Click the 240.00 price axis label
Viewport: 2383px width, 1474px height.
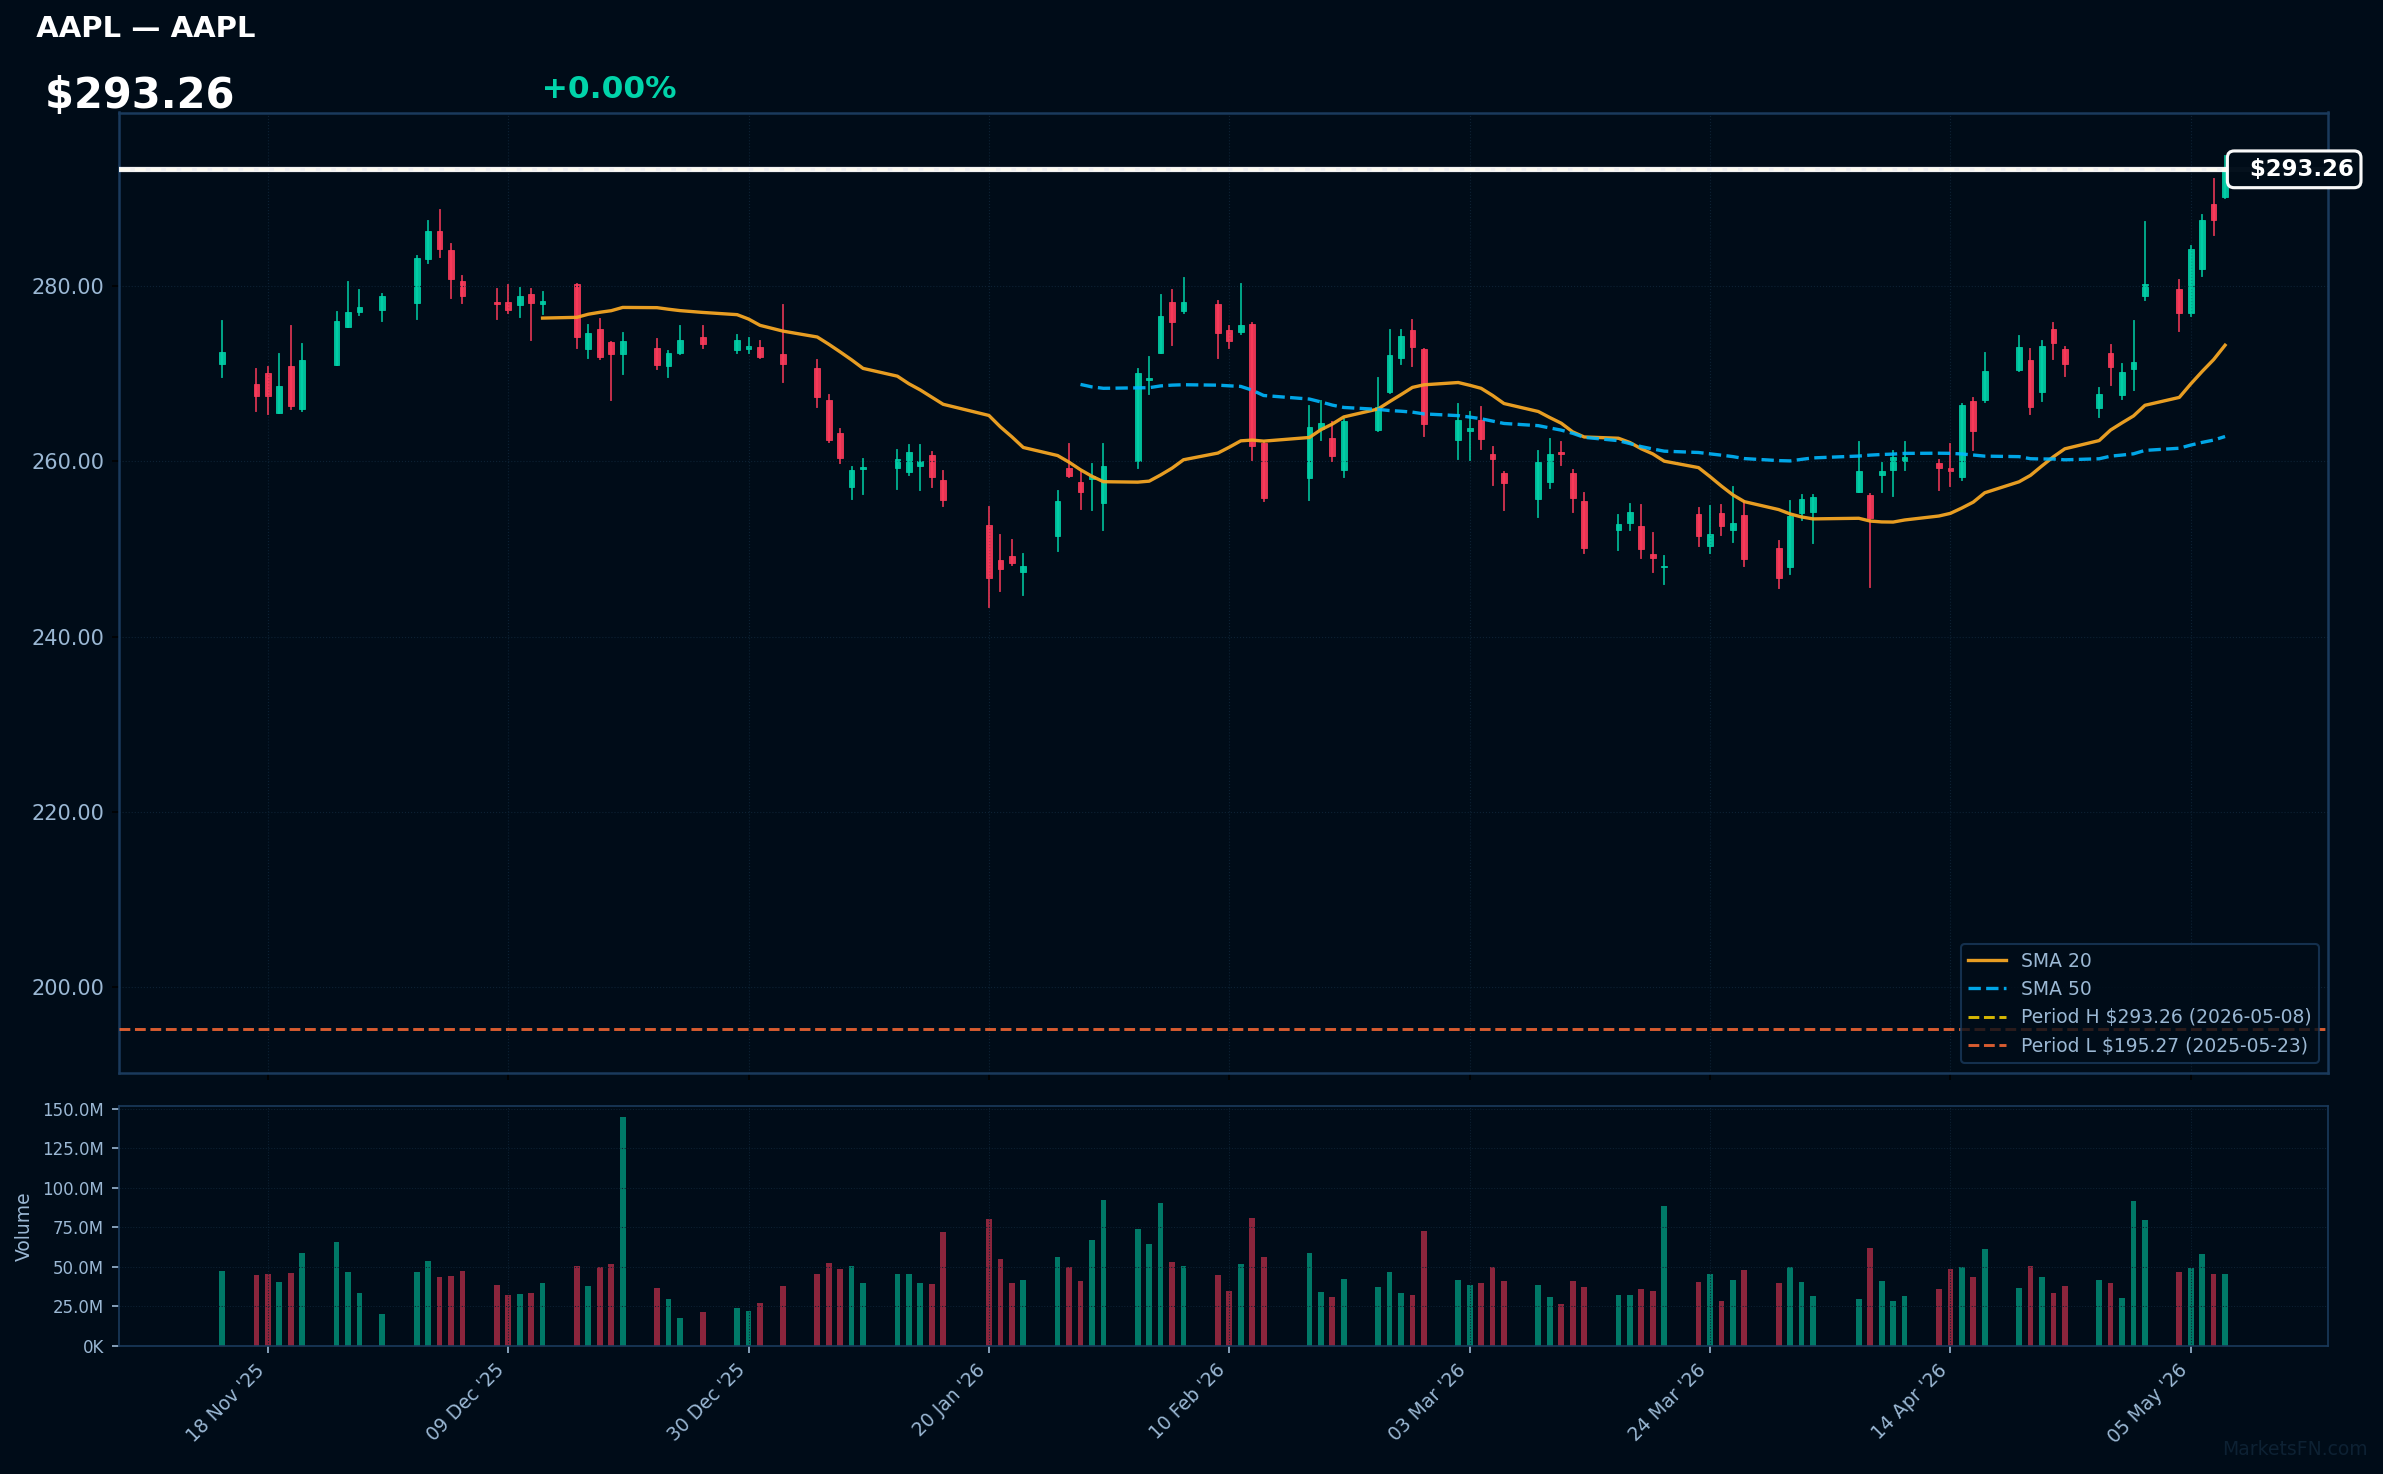pos(68,638)
